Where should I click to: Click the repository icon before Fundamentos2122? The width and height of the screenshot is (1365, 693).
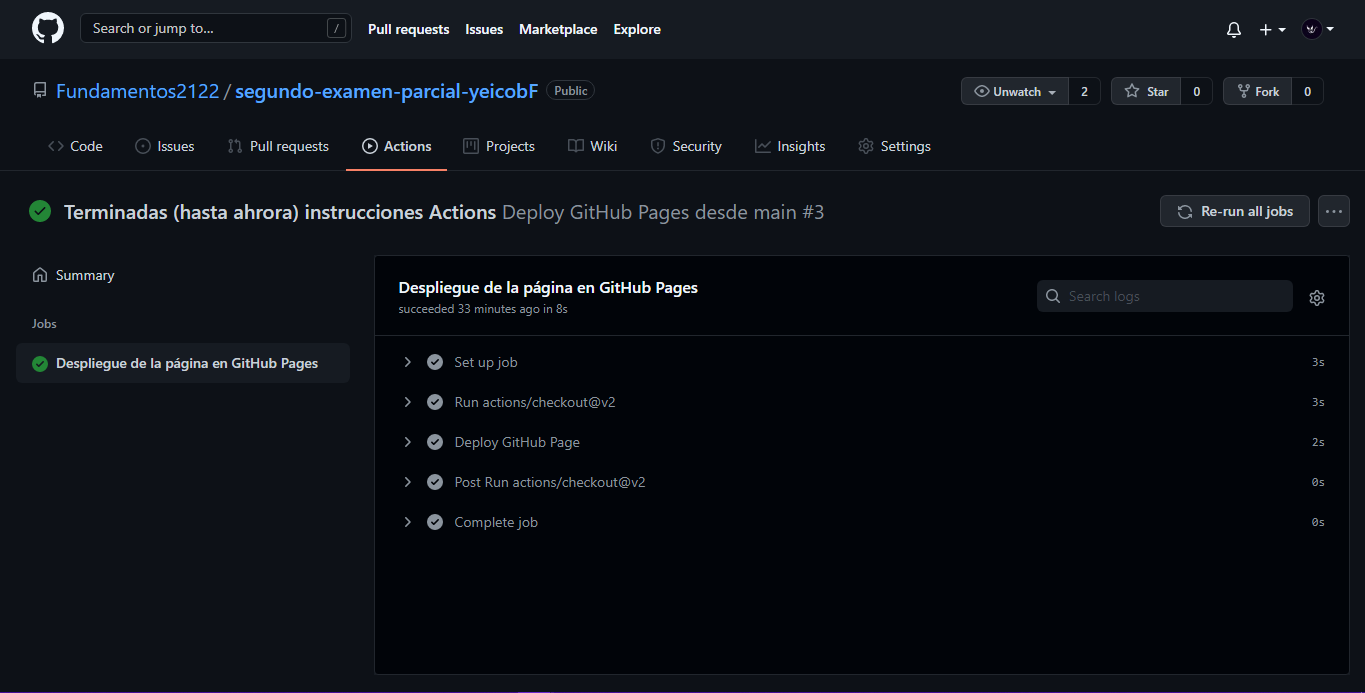coord(40,91)
